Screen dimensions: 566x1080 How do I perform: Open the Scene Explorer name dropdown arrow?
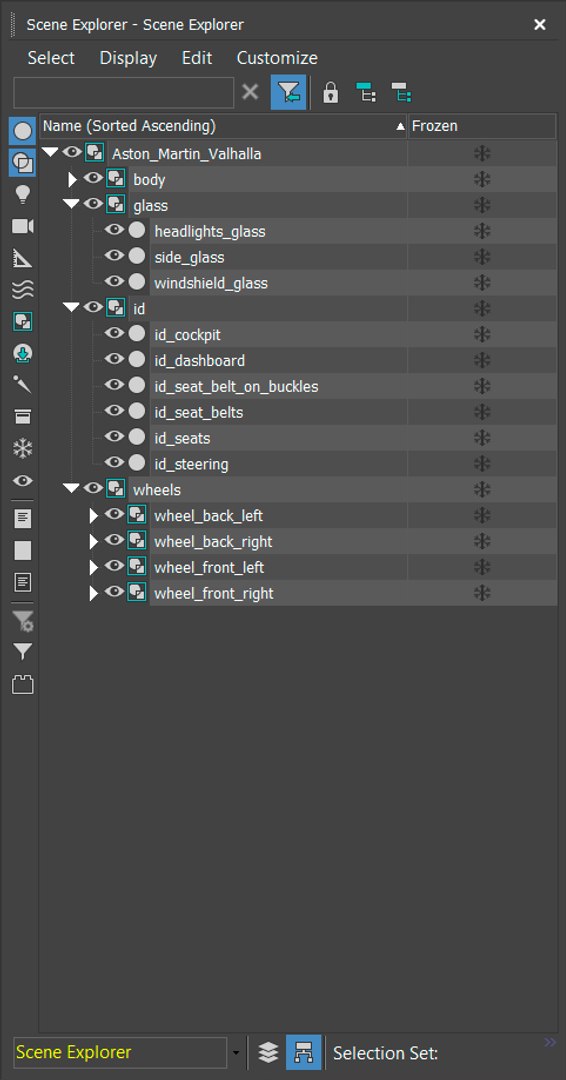pos(236,1053)
